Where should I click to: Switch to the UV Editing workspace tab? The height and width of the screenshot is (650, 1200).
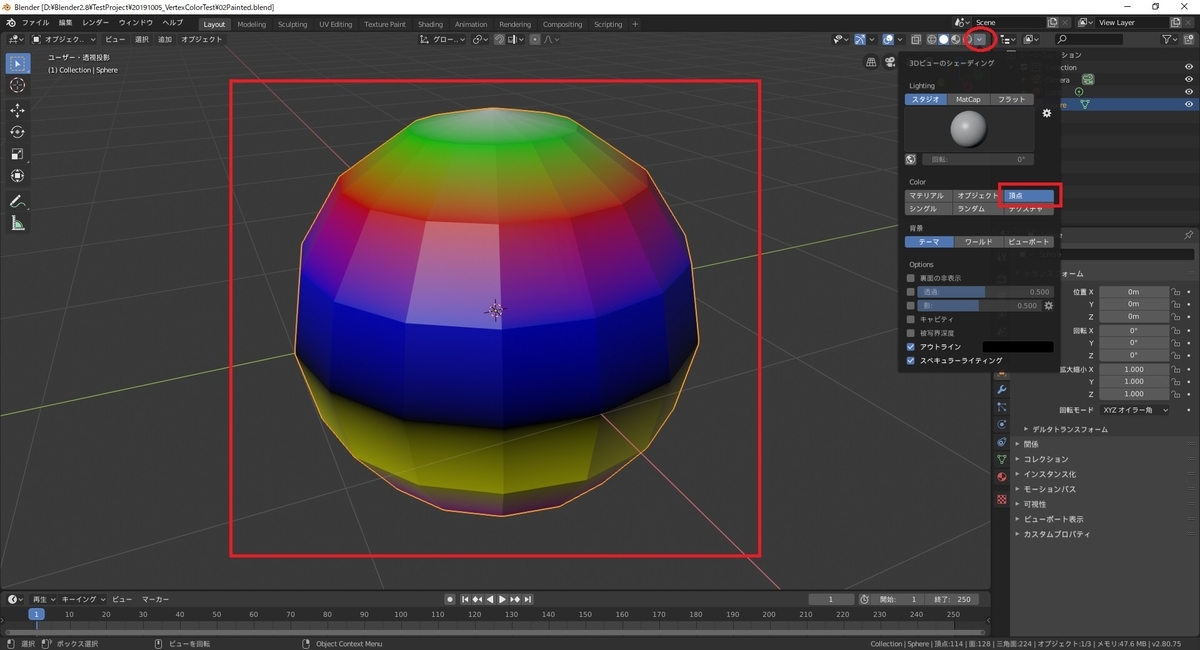(x=335, y=24)
